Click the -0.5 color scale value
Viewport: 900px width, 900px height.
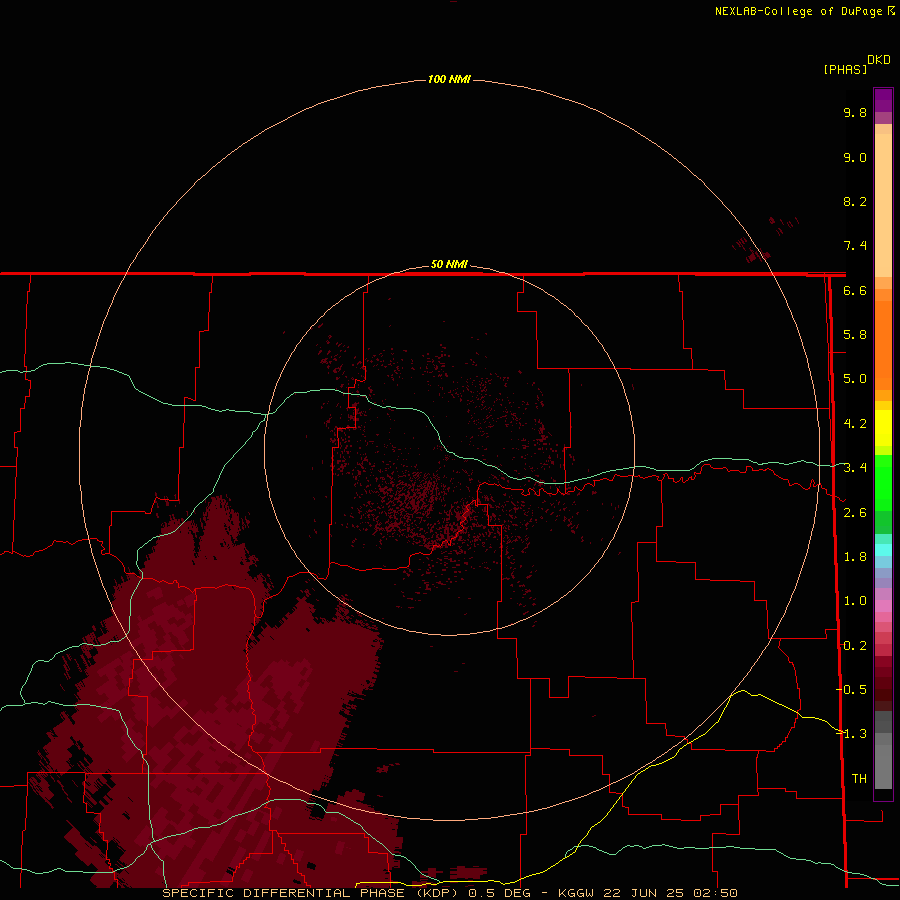pos(851,689)
